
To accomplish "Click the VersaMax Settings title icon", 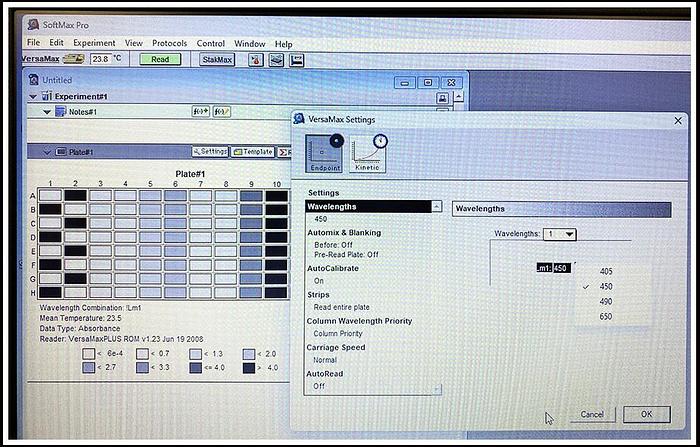I will (299, 119).
